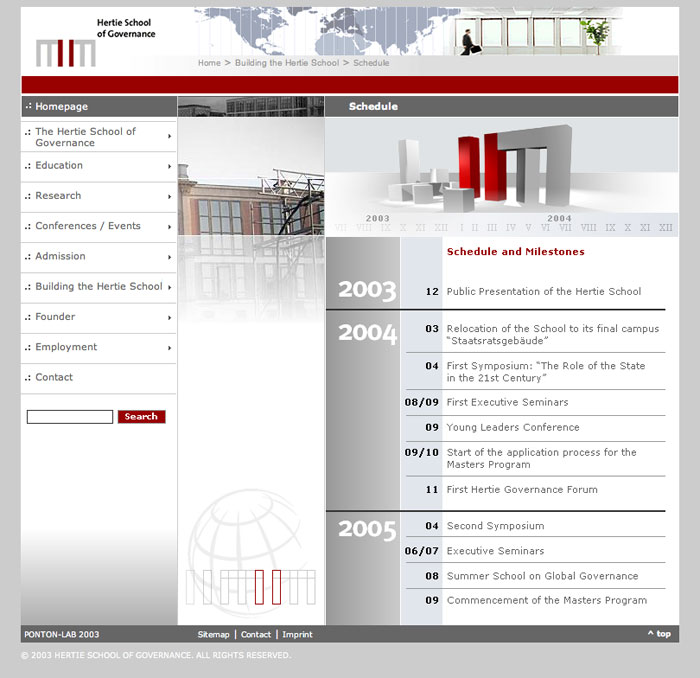The height and width of the screenshot is (678, 700).
Task: Open the Sitemap footer link
Action: (x=213, y=634)
